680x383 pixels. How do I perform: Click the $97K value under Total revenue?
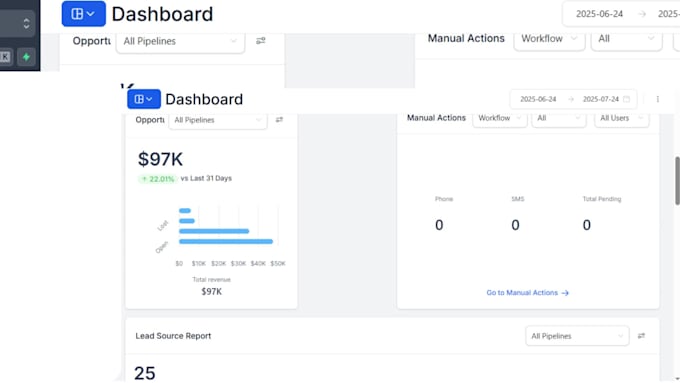212,292
